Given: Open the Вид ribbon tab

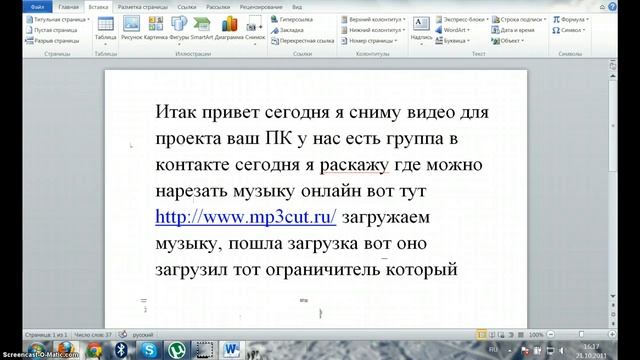Looking at the screenshot, I should (x=297, y=7).
